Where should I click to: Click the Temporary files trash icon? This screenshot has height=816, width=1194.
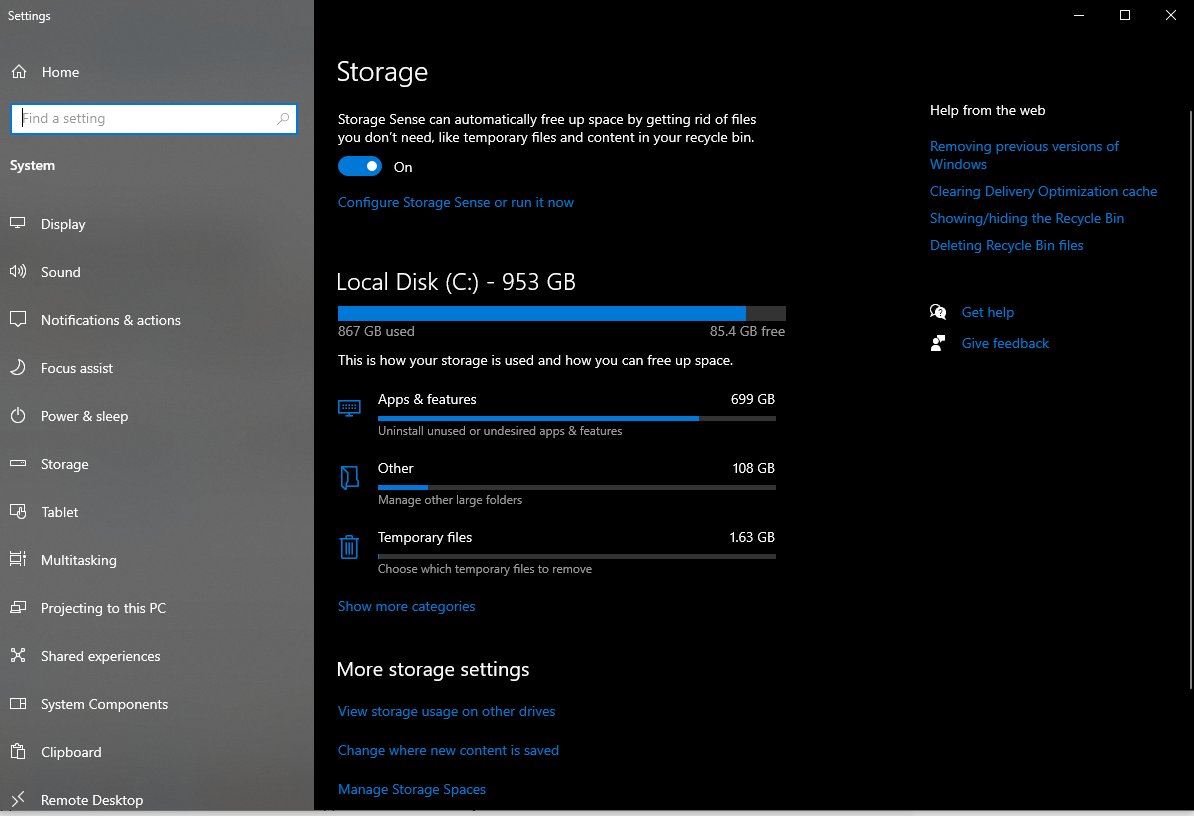349,547
